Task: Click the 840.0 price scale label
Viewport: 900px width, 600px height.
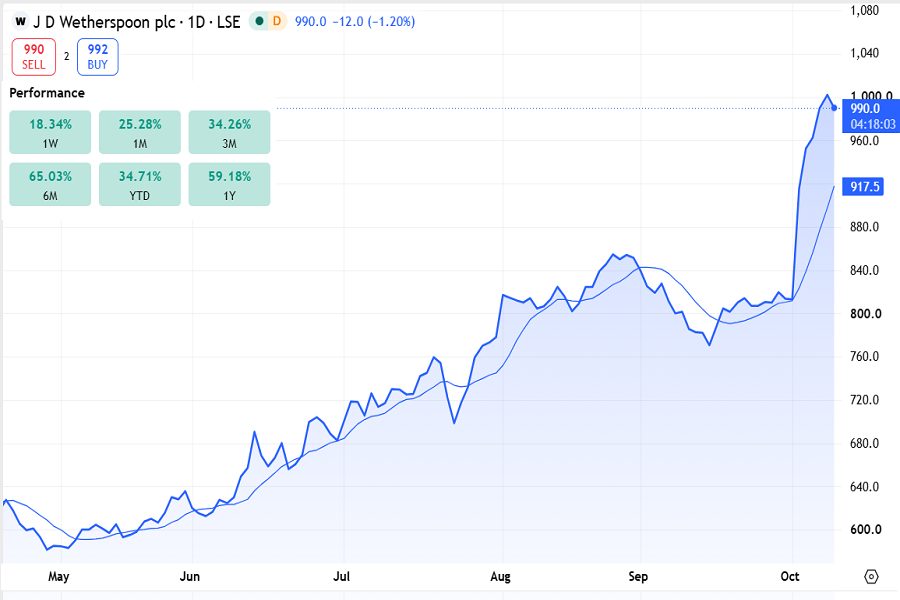Action: [864, 270]
